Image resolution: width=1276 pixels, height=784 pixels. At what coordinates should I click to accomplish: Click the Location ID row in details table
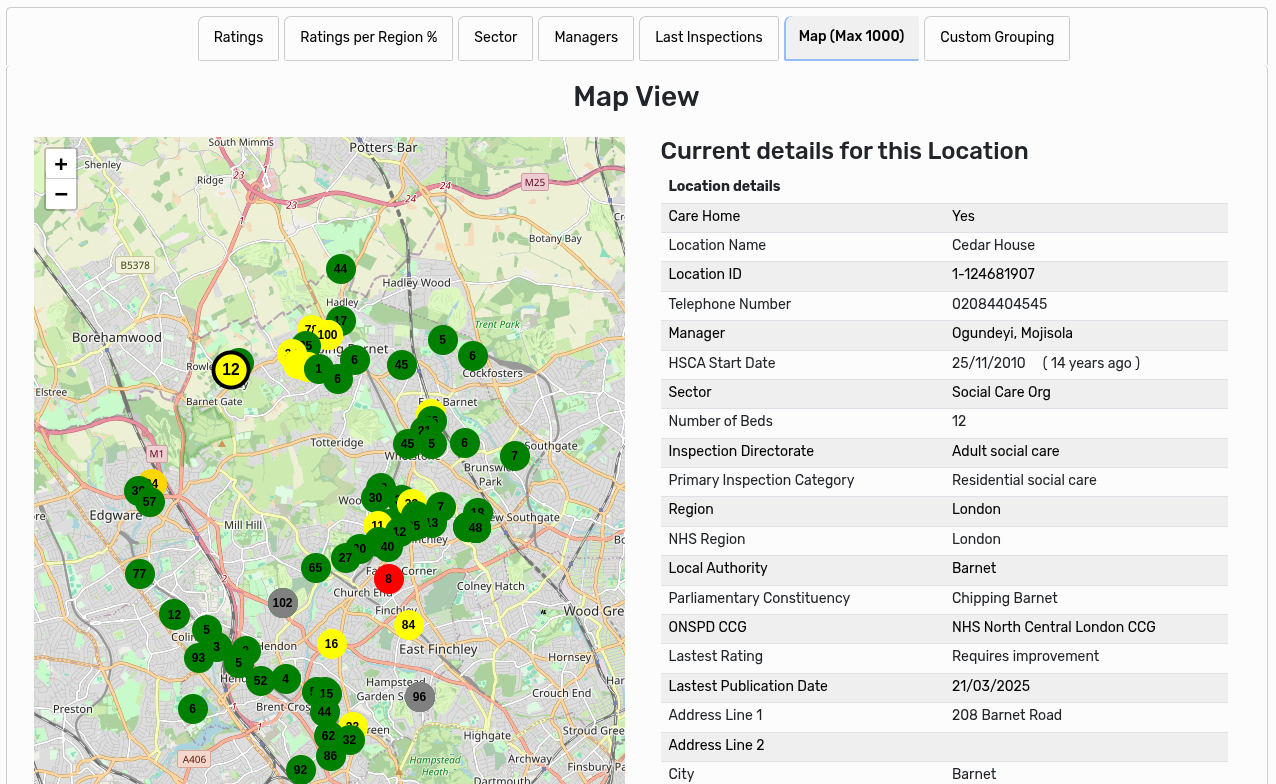coord(944,274)
